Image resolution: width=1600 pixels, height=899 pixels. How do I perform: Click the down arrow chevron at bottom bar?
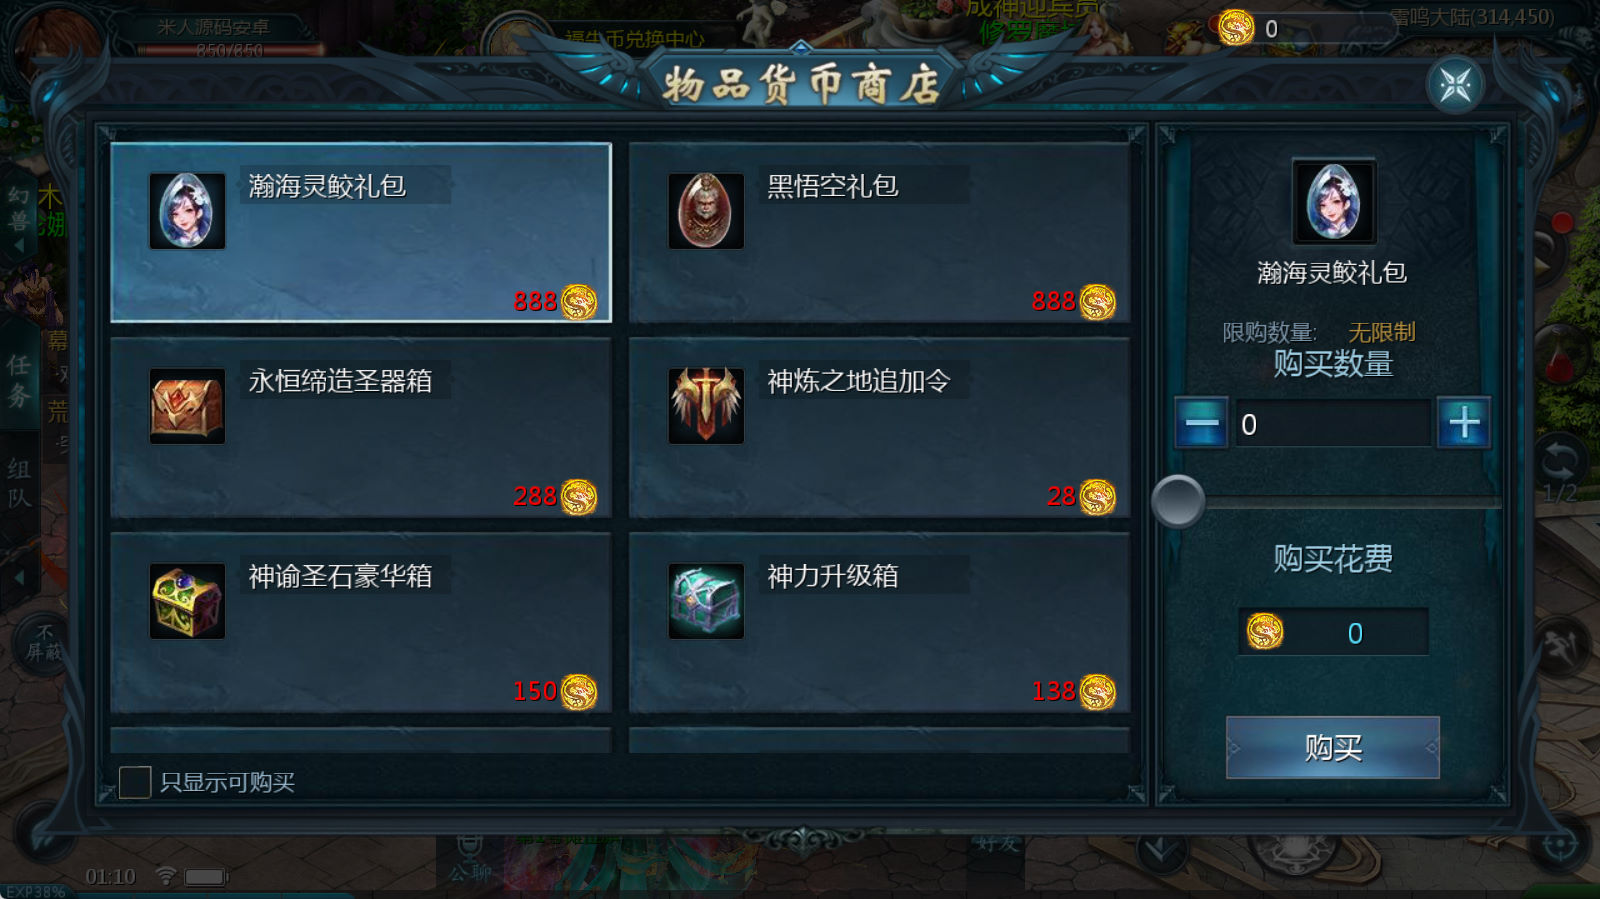[1161, 851]
